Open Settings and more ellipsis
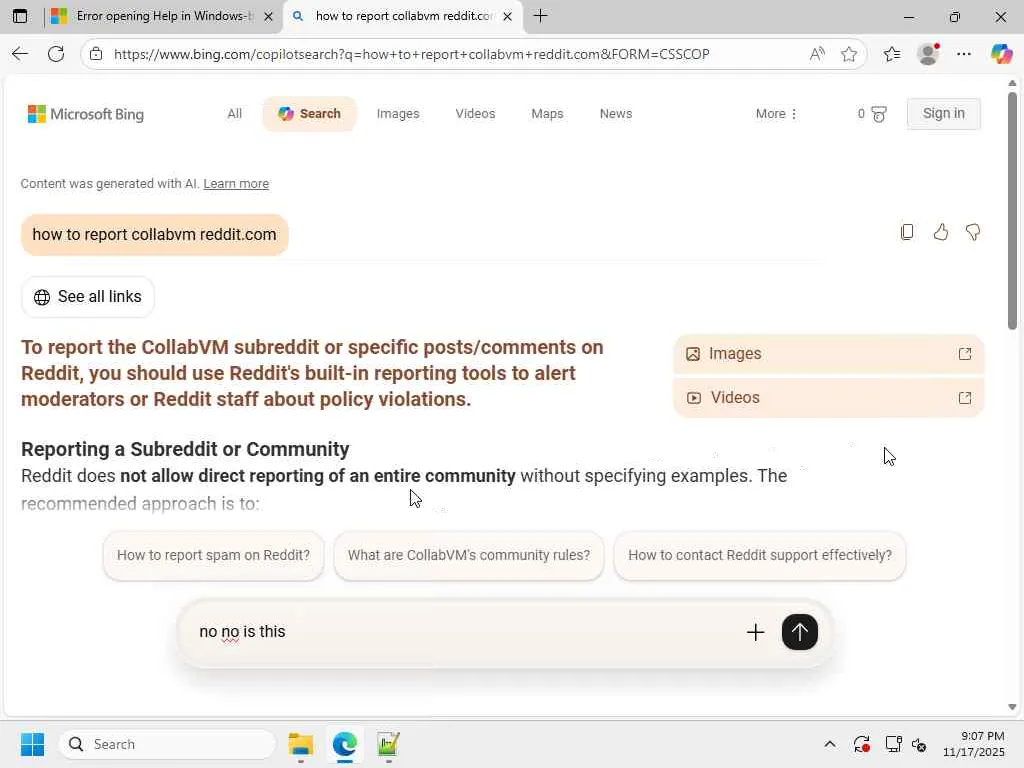This screenshot has width=1024, height=768. click(964, 54)
